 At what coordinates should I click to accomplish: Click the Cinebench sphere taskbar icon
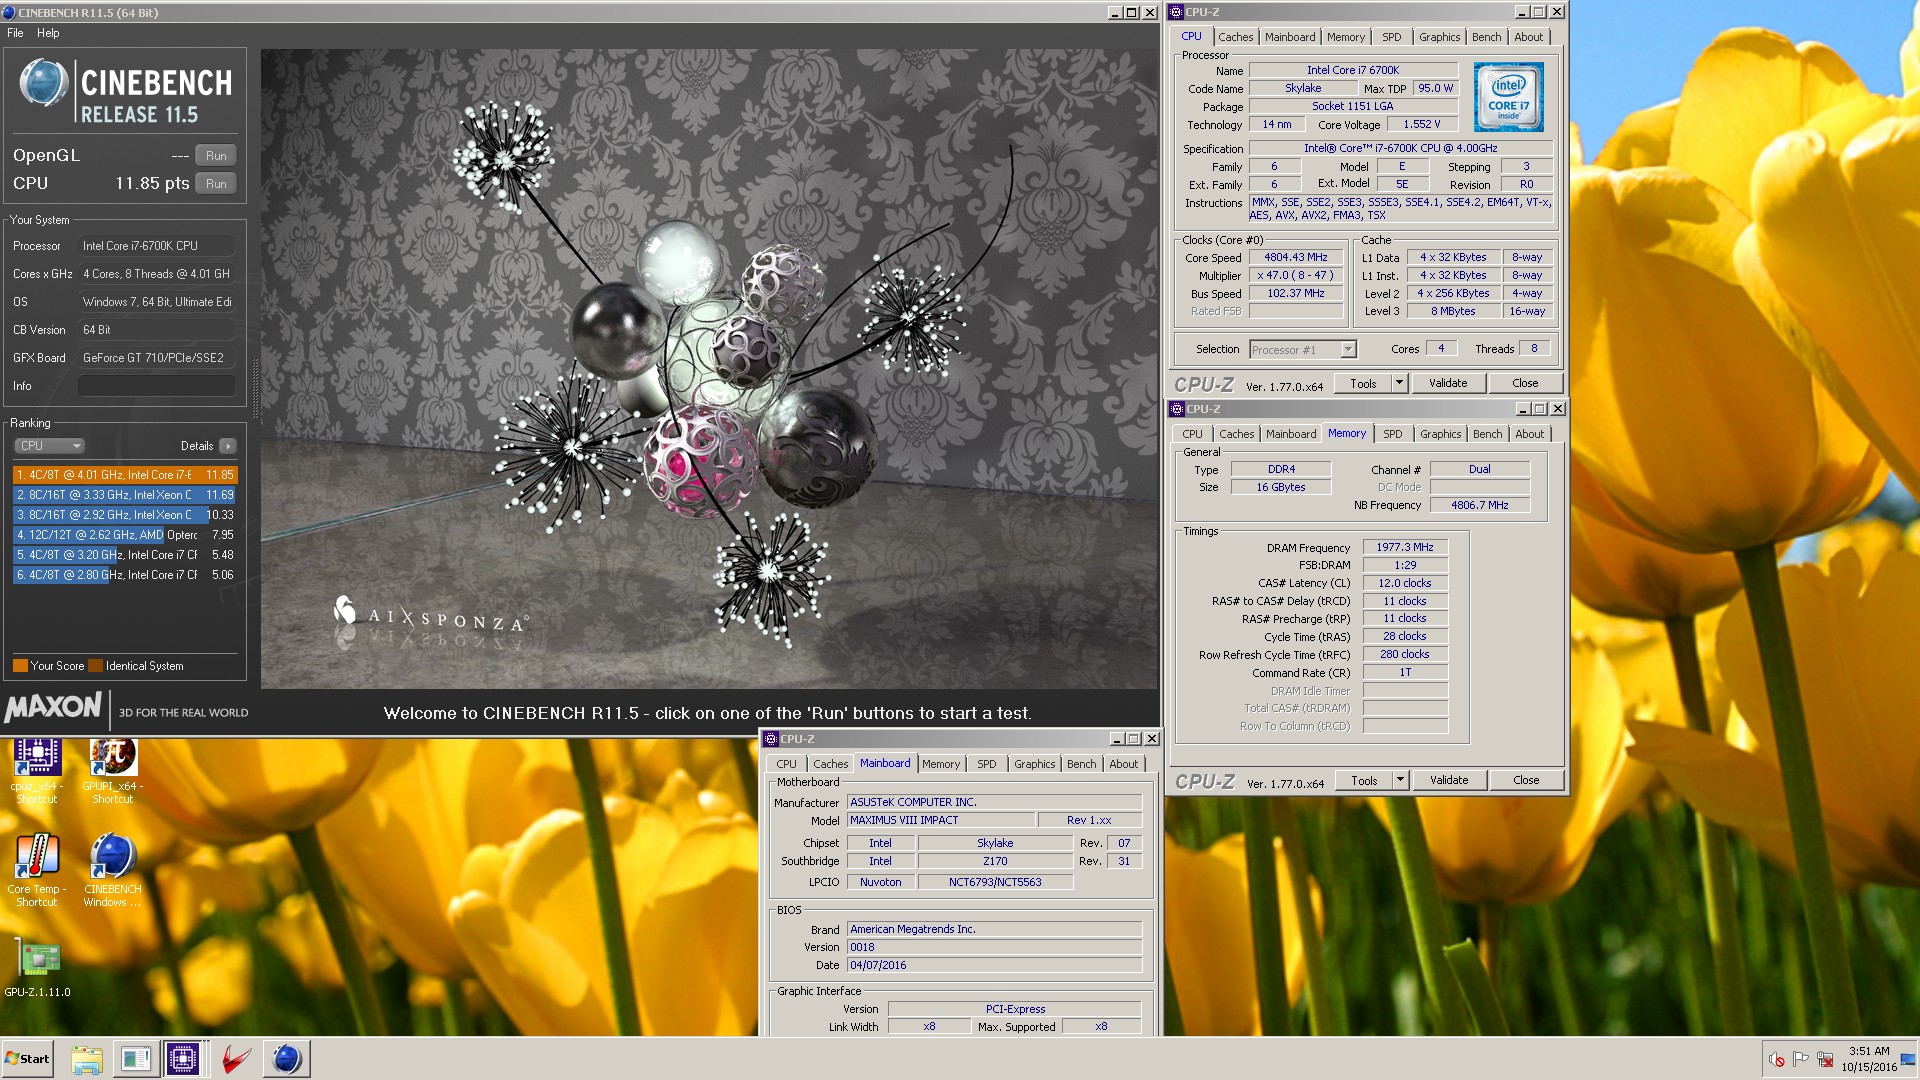(x=286, y=1059)
